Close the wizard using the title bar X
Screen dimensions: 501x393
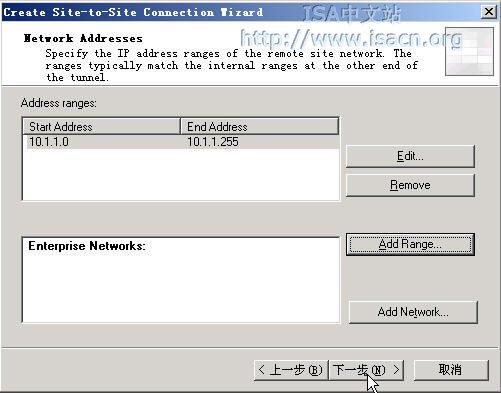coord(489,12)
